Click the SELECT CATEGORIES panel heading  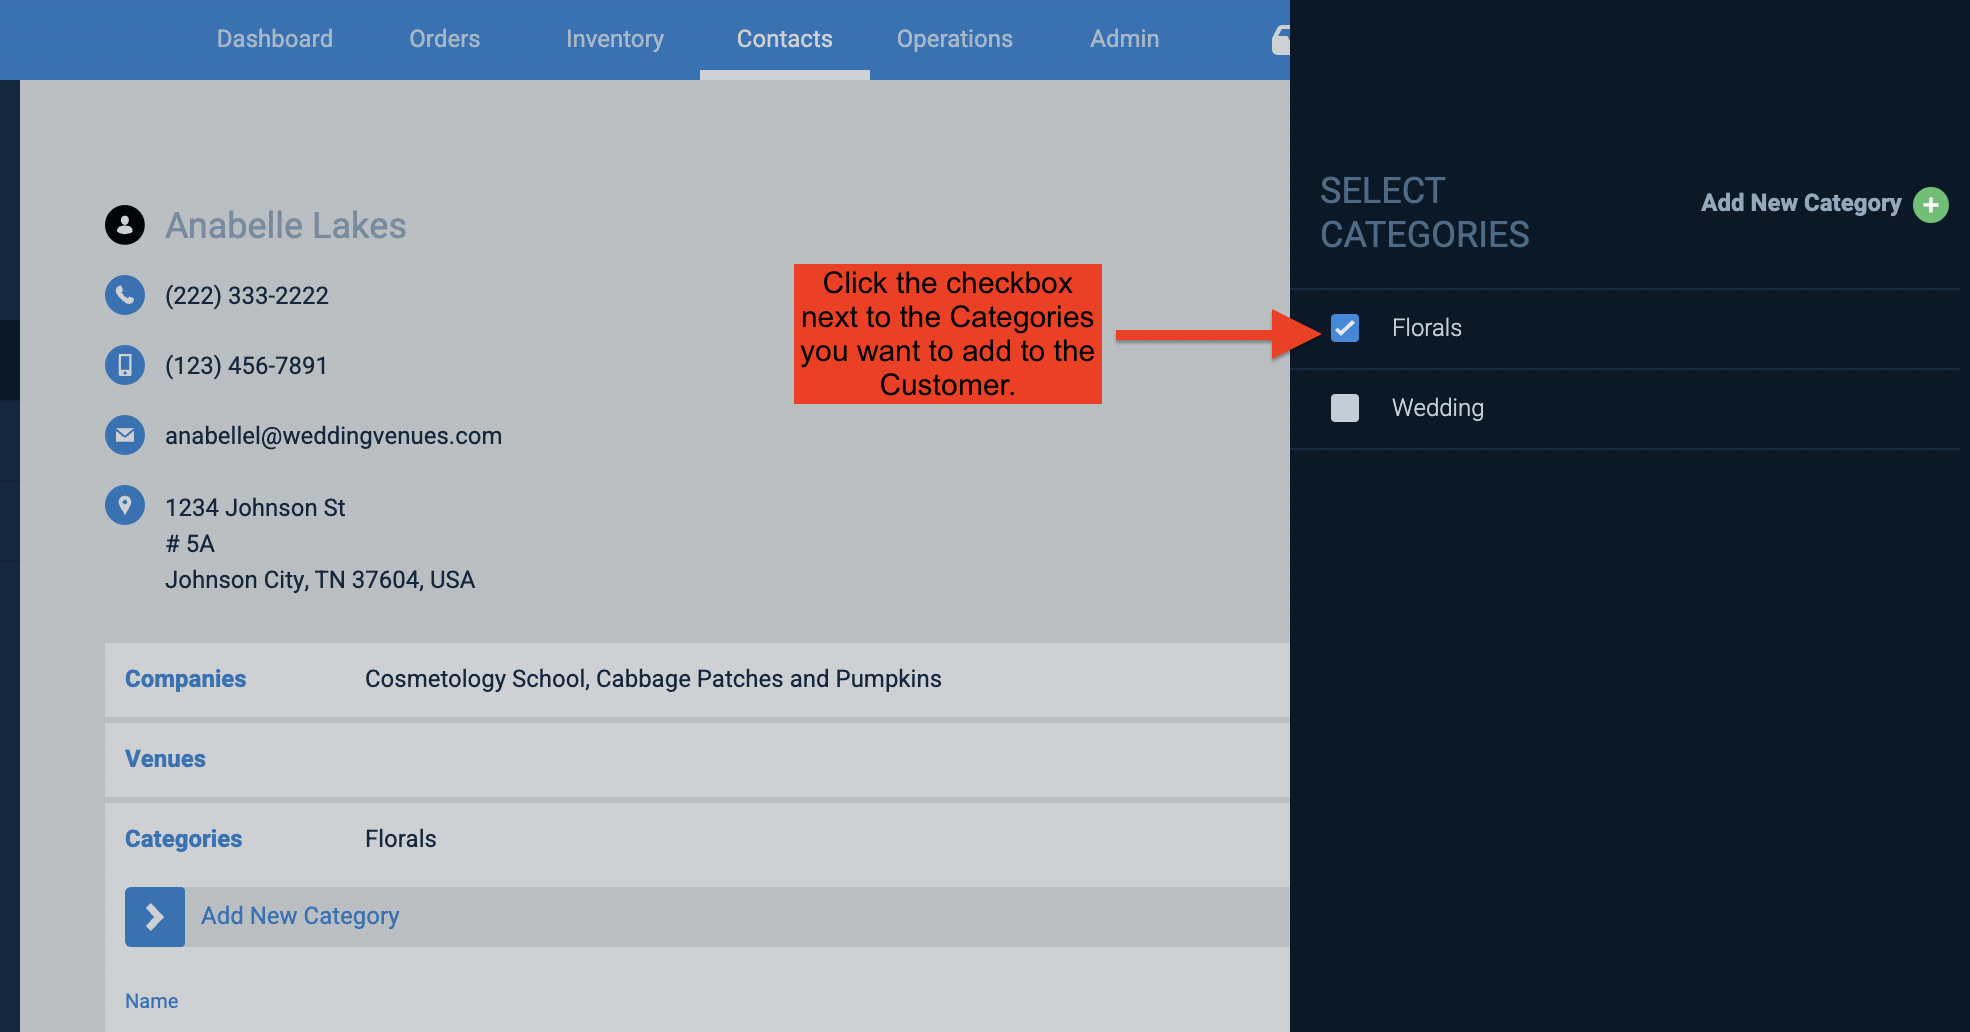[x=1425, y=213]
